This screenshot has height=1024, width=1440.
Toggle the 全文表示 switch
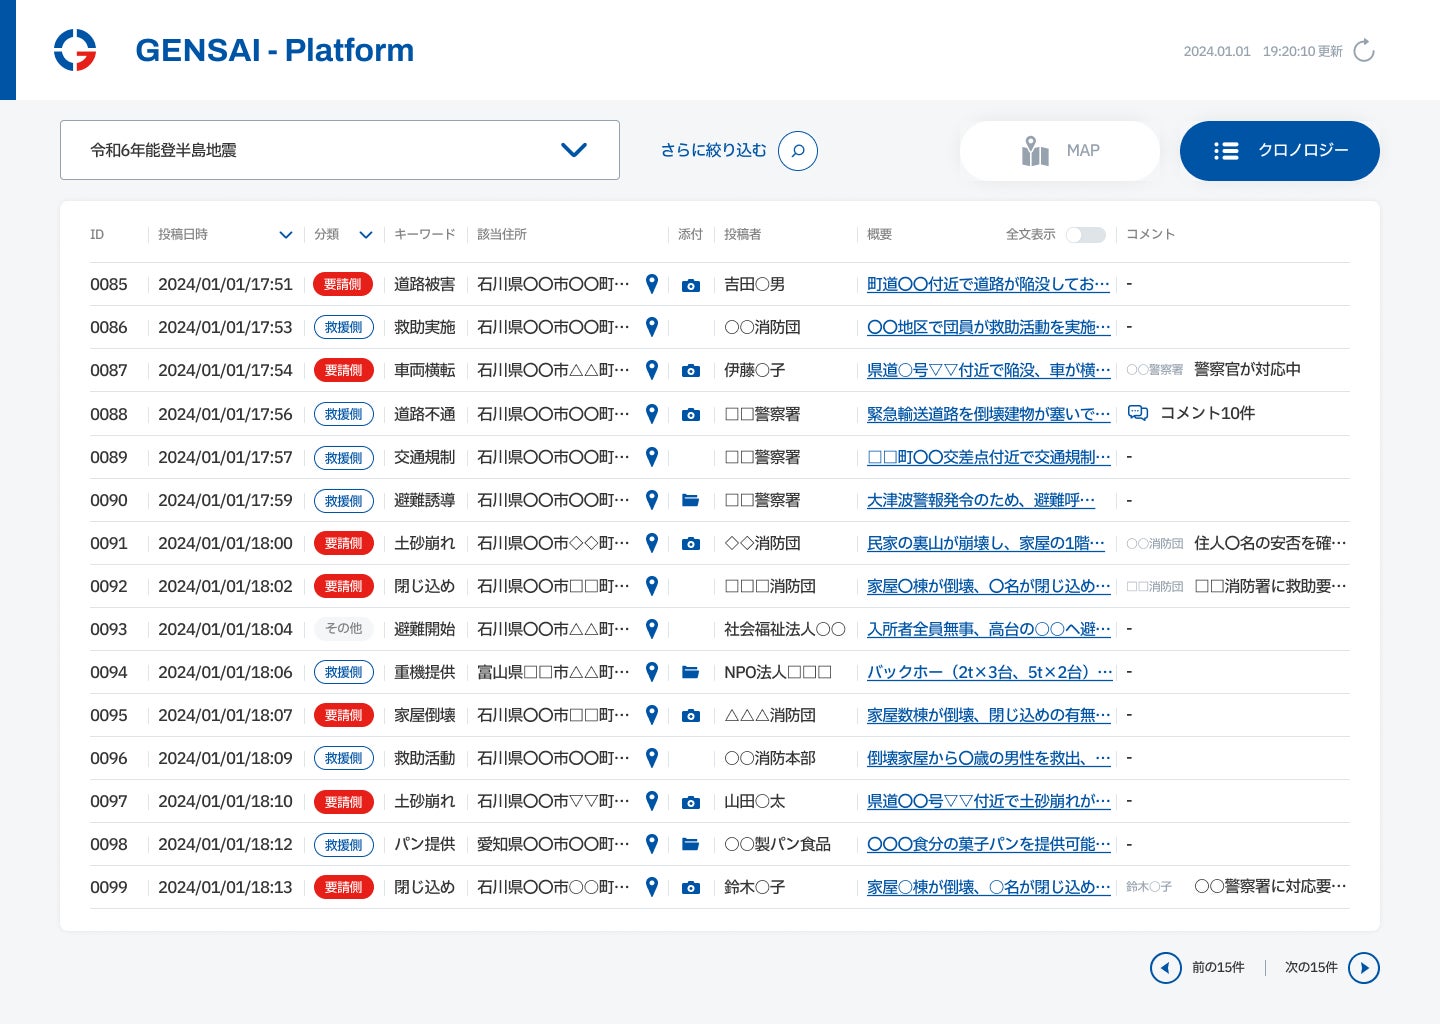[x=1085, y=235]
